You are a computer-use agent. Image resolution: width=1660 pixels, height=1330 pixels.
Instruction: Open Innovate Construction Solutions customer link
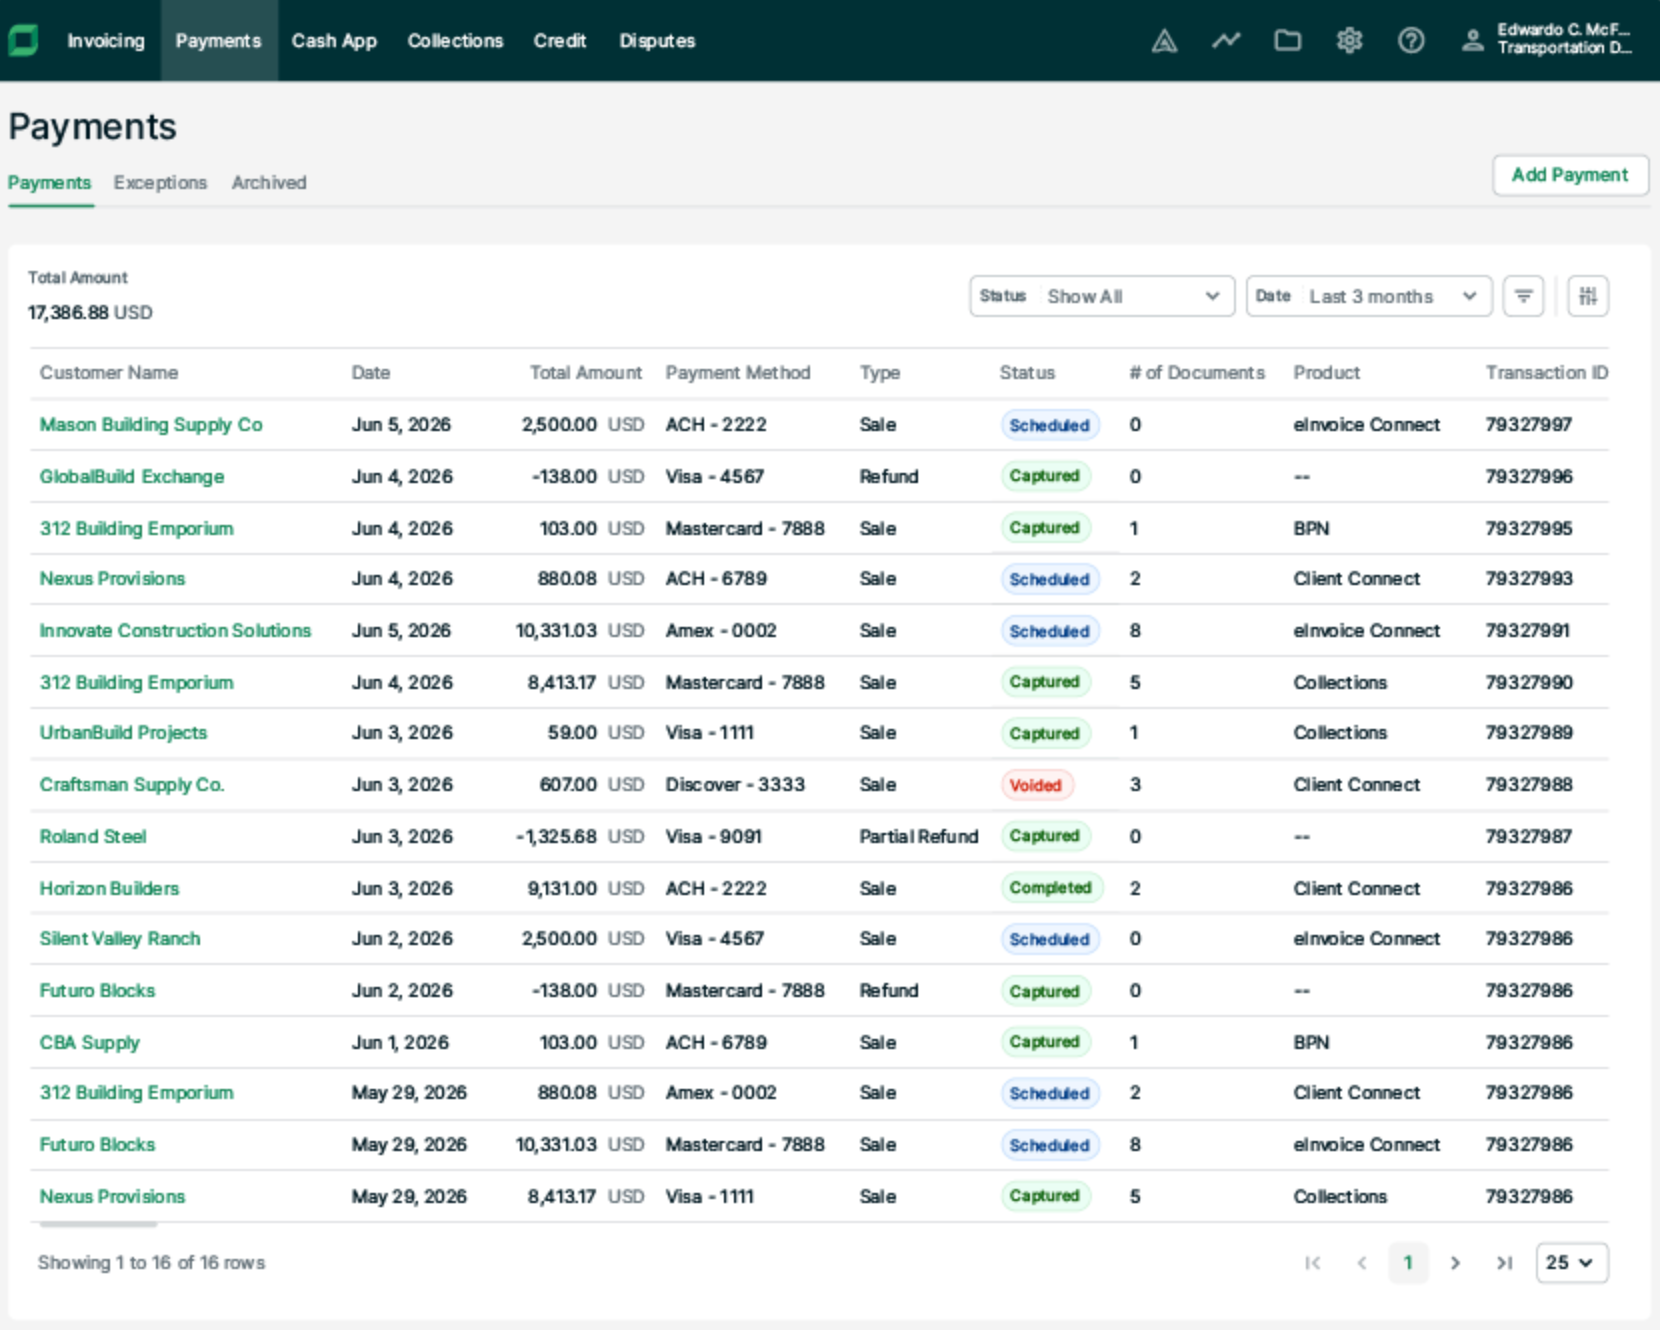175,631
